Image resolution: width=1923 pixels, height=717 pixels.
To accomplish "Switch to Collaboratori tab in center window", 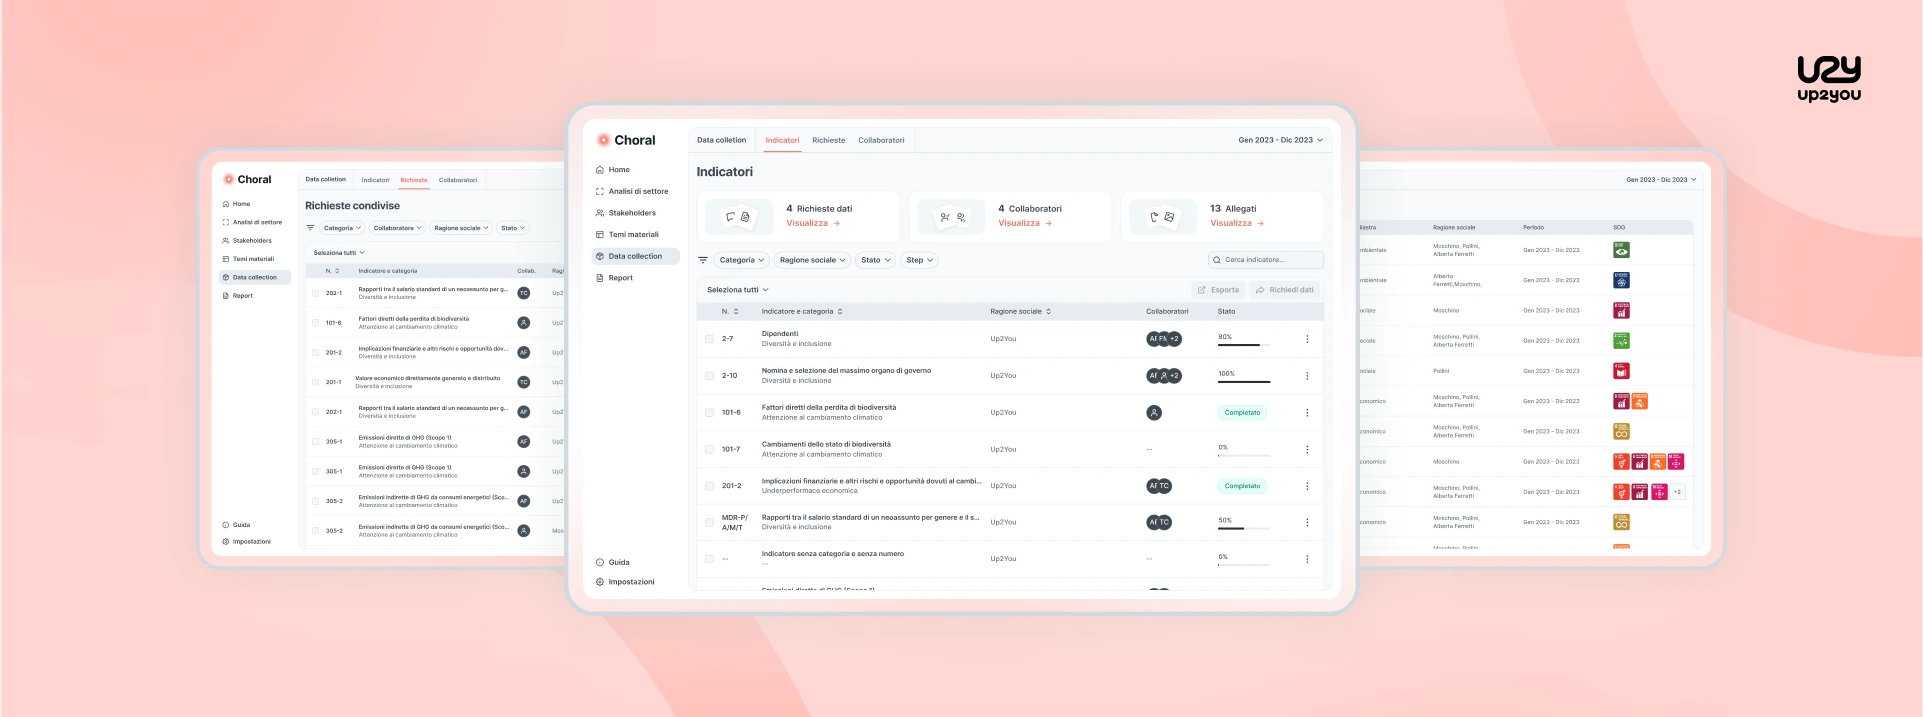I will click(881, 140).
